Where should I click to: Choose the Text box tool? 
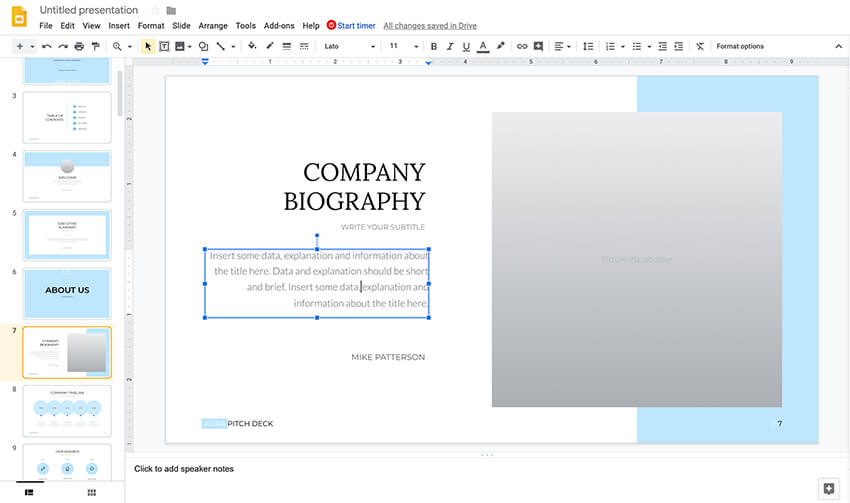pos(164,46)
